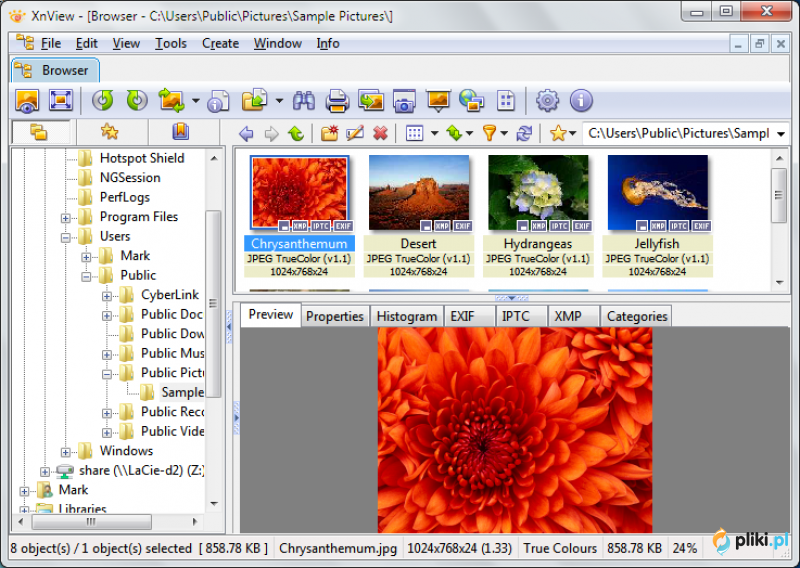
Task: Click the full screen toolbar icon
Action: pyautogui.click(x=61, y=100)
